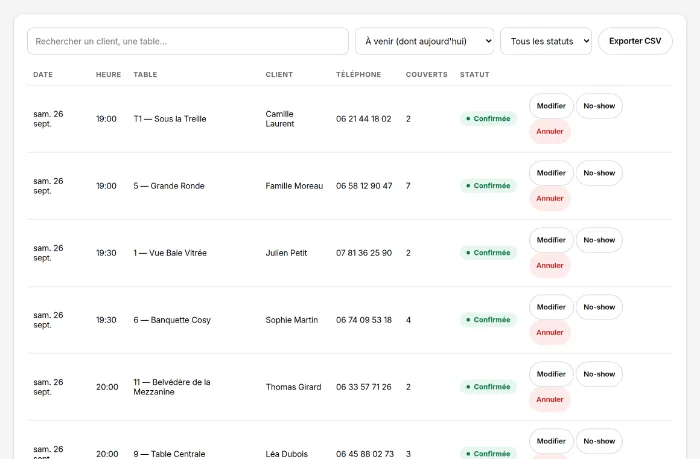The width and height of the screenshot is (700, 459).
Task: Click table cell '5 — Grande Ronde'
Action: click(x=169, y=186)
